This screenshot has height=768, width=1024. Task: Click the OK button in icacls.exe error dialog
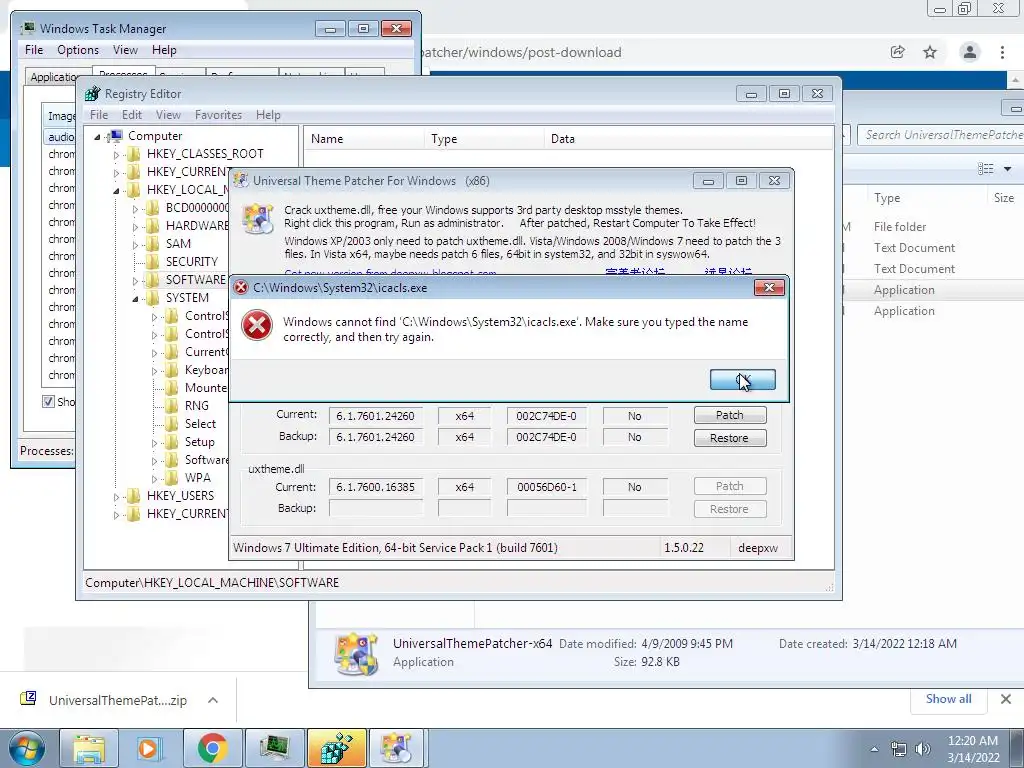click(743, 379)
